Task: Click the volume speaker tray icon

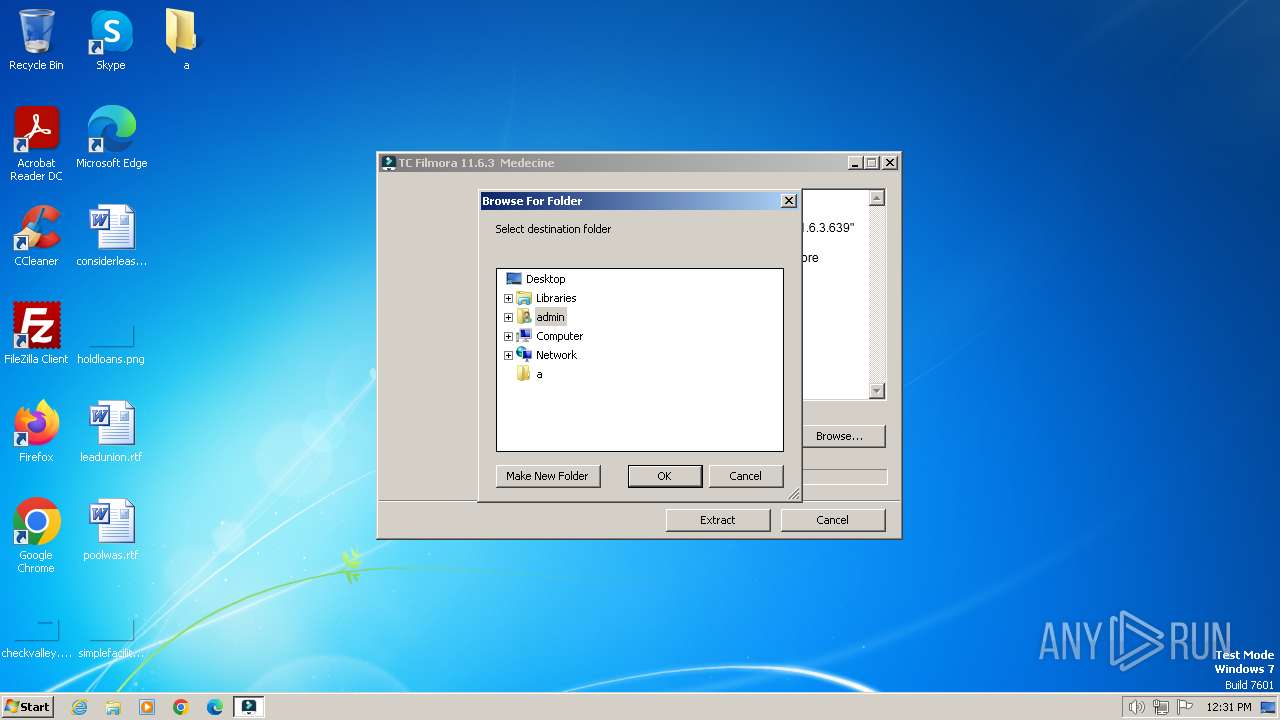Action: [1136, 707]
